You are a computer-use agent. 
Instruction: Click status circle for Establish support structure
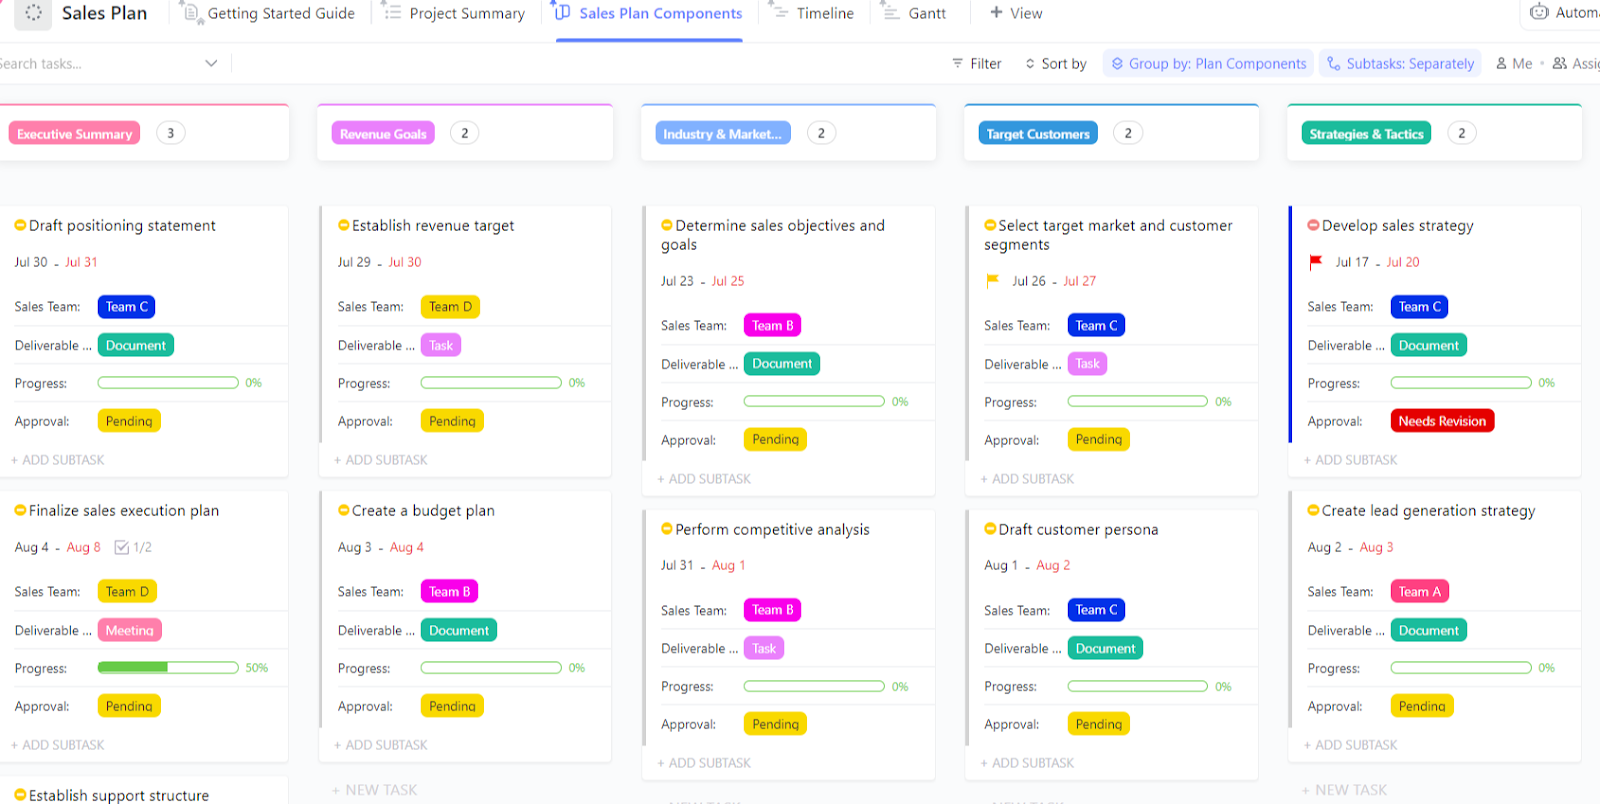coord(20,795)
